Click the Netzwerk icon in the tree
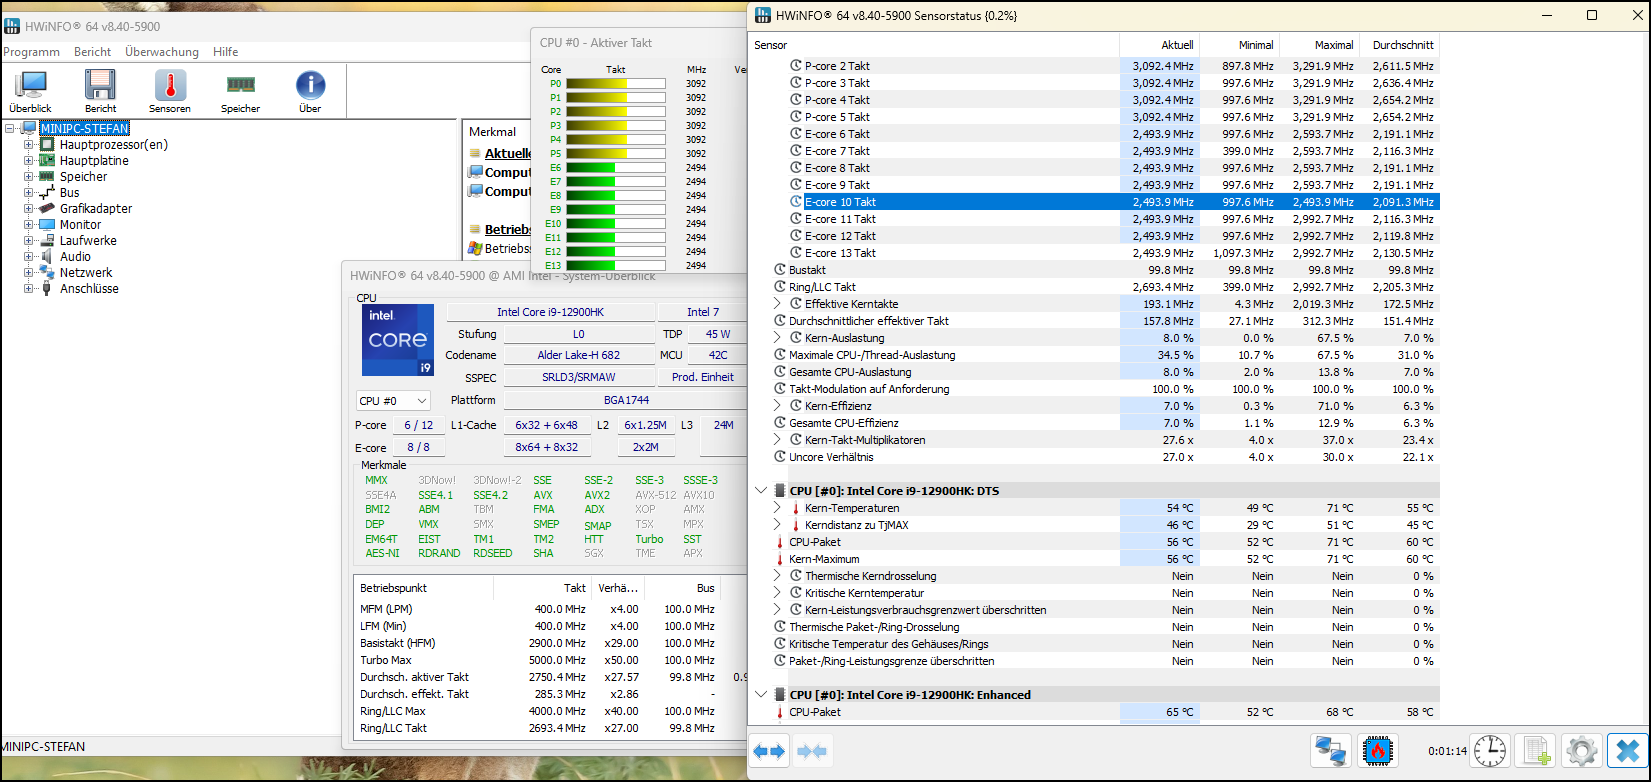This screenshot has width=1651, height=782. pyautogui.click(x=47, y=273)
